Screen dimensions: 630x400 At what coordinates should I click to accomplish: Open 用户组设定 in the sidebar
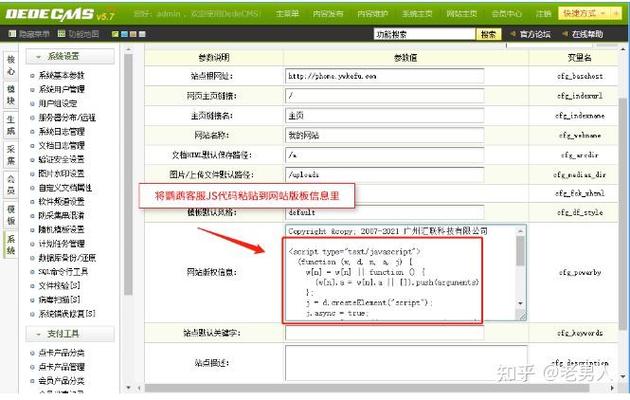coord(57,103)
